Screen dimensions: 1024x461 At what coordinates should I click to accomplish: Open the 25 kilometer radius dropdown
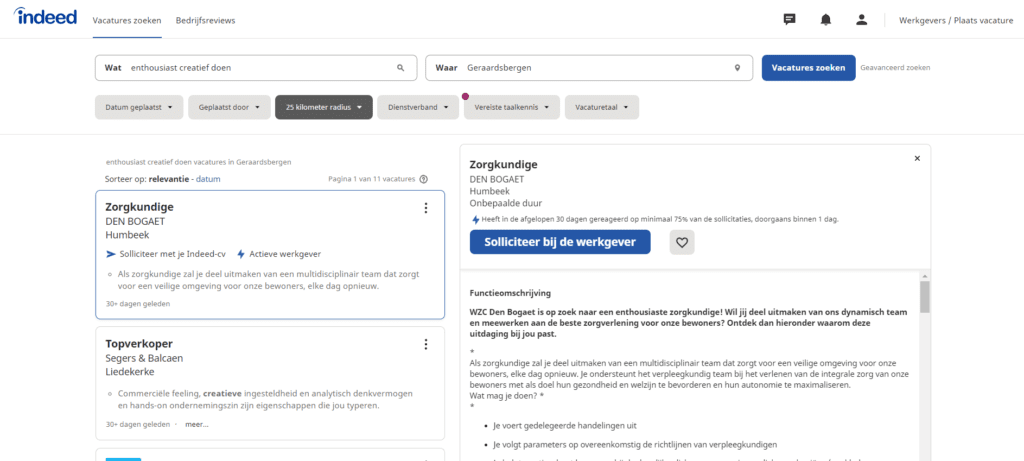click(x=324, y=107)
